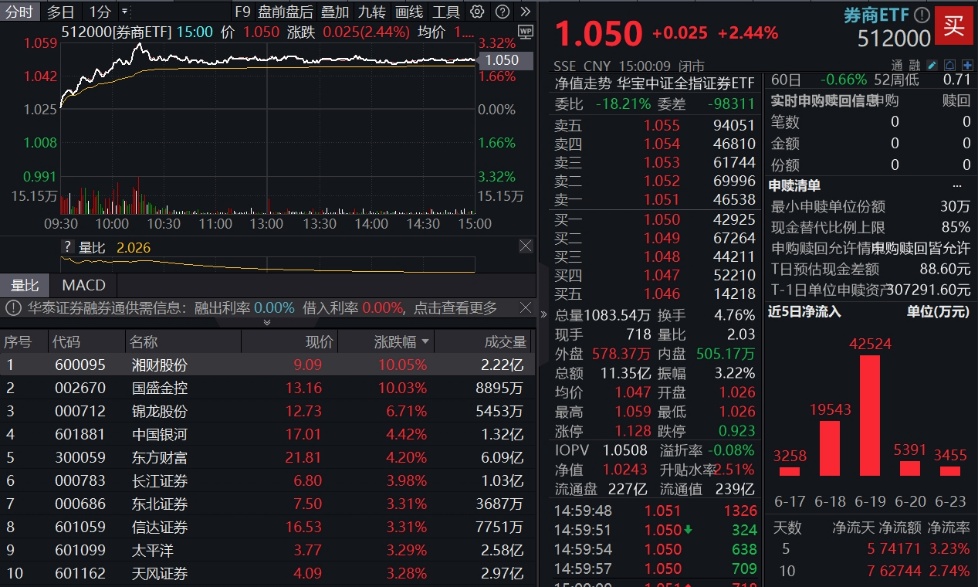Click the 通 badge
Image resolution: width=978 pixels, height=587 pixels.
(897, 65)
